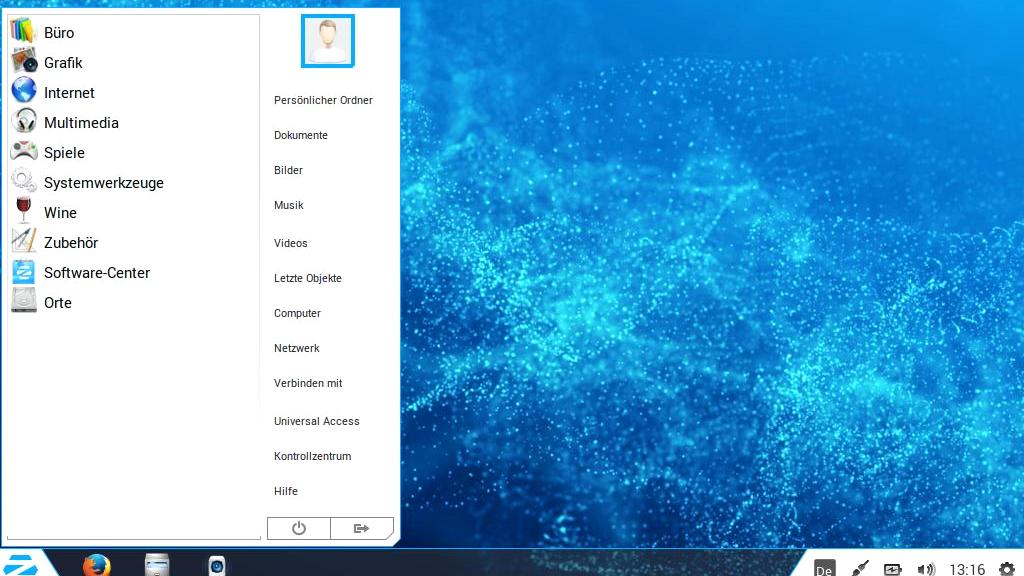Screen dimensions: 1024x576
Task: Click the user avatar picture
Action: click(x=327, y=41)
